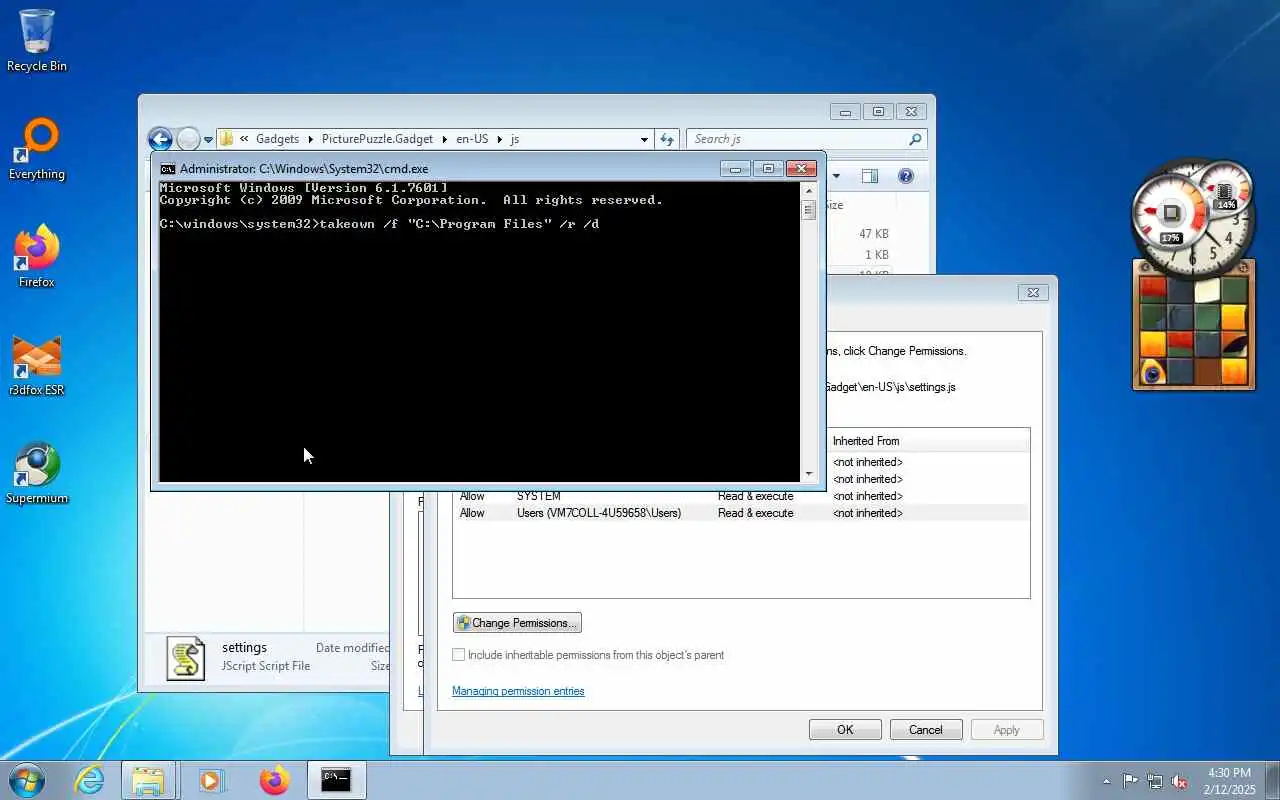
Task: Click the muted volume tray icon
Action: [x=1180, y=781]
